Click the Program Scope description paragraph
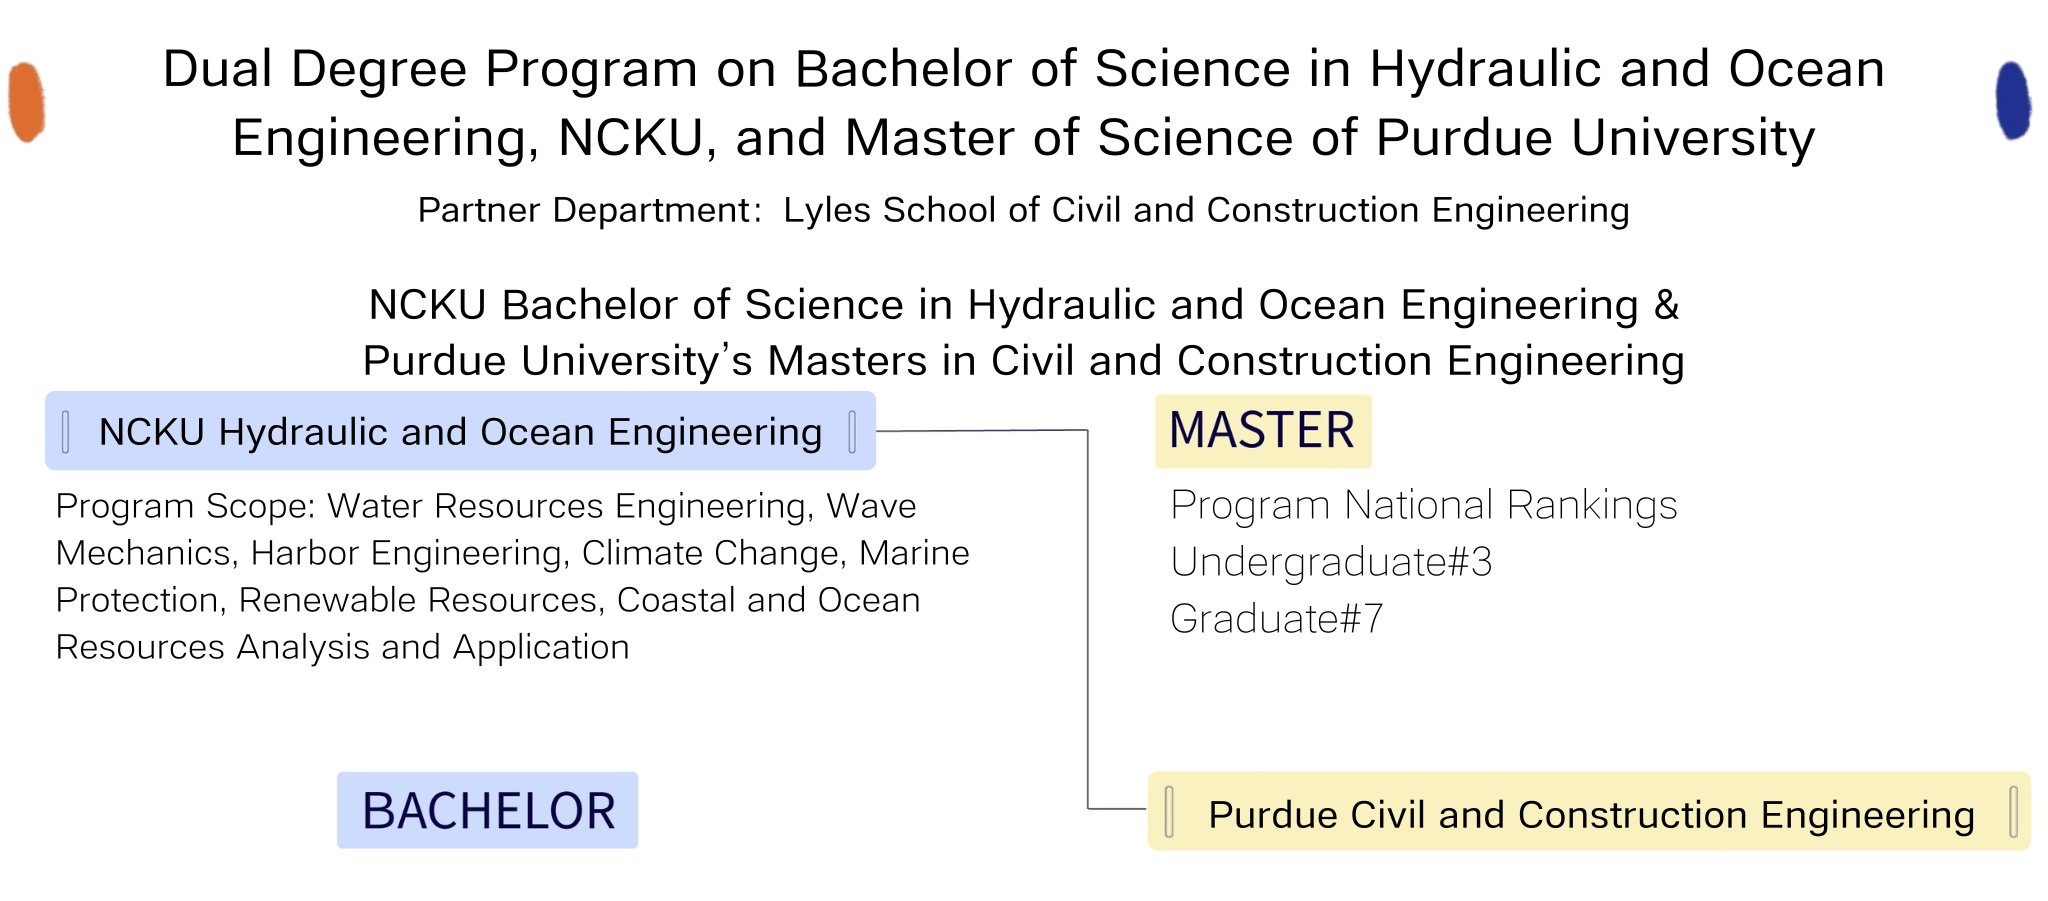 pyautogui.click(x=512, y=577)
